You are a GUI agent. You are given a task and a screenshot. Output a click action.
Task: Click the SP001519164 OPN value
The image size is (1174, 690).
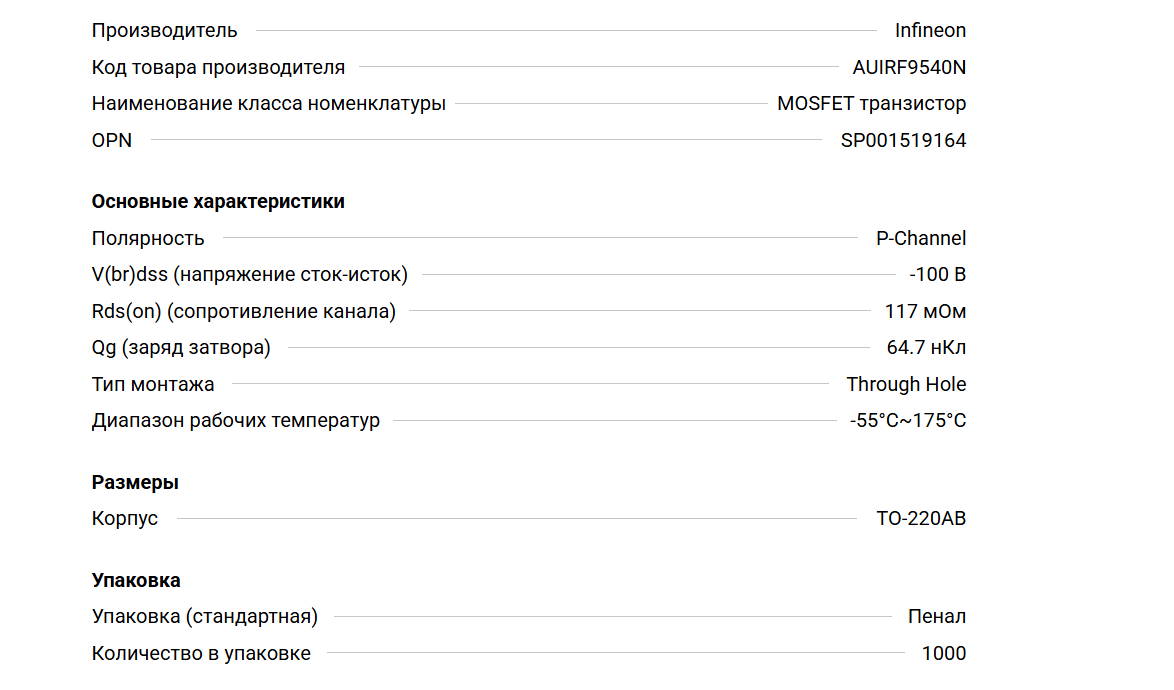(903, 140)
